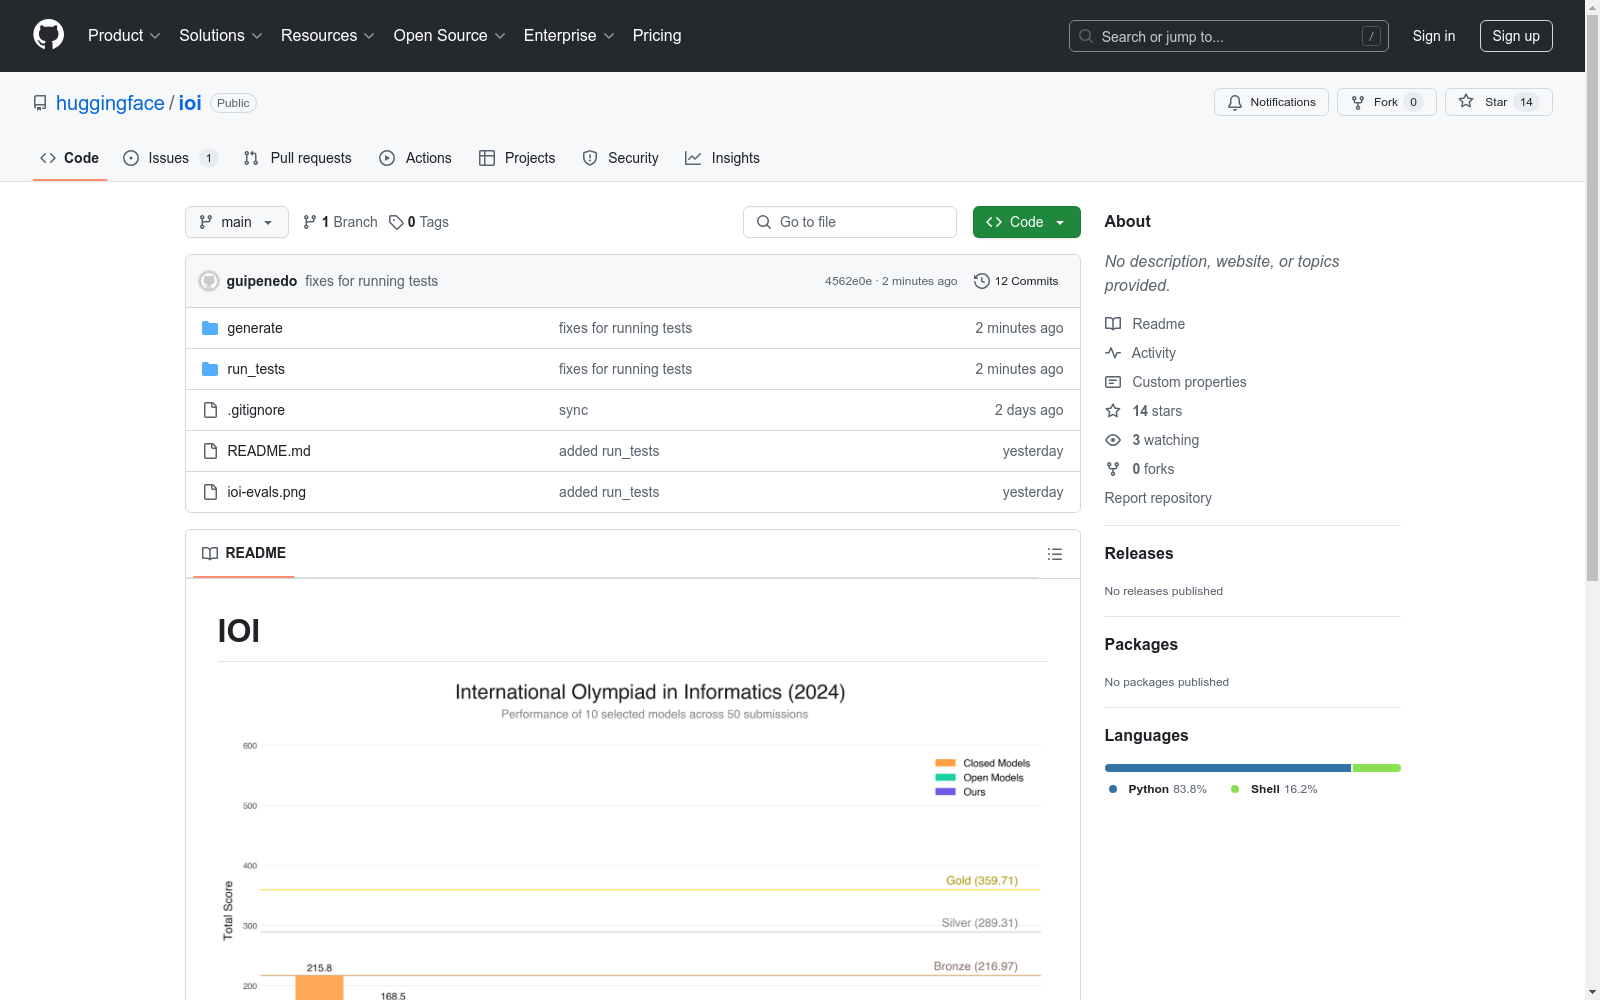This screenshot has height=1000, width=1600.
Task: Click the search magnifier in top bar
Action: pos(1086,36)
